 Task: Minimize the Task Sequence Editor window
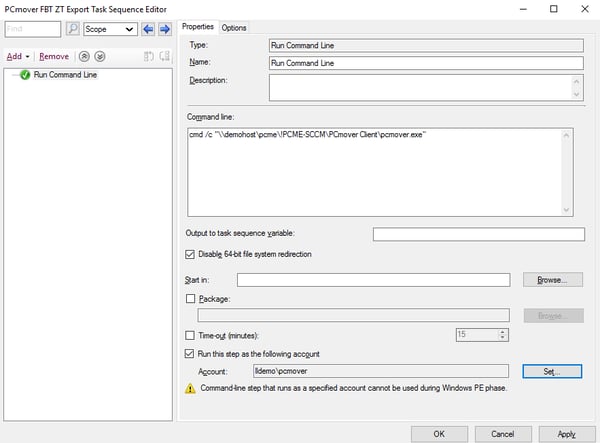[523, 9]
